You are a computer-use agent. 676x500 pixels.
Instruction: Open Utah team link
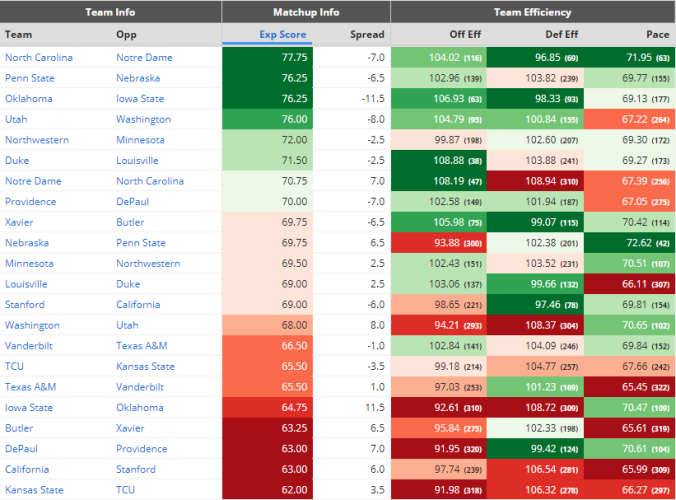(16, 119)
